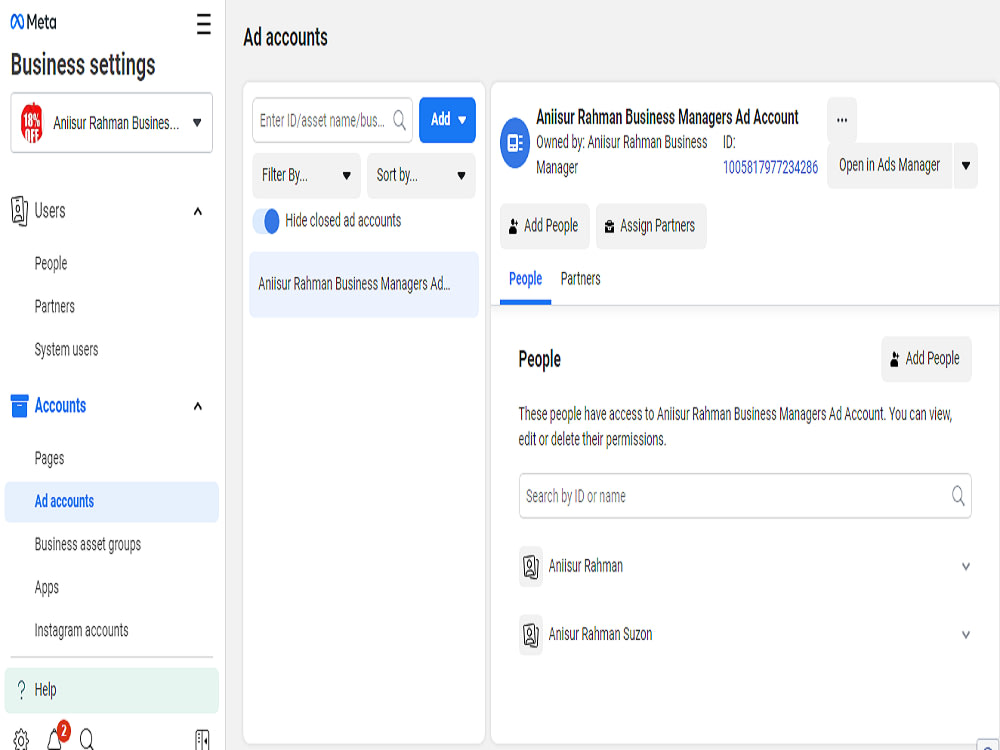Viewport: 1000px width, 750px height.
Task: Click Aniisur Rahman name in people list
Action: coord(585,566)
